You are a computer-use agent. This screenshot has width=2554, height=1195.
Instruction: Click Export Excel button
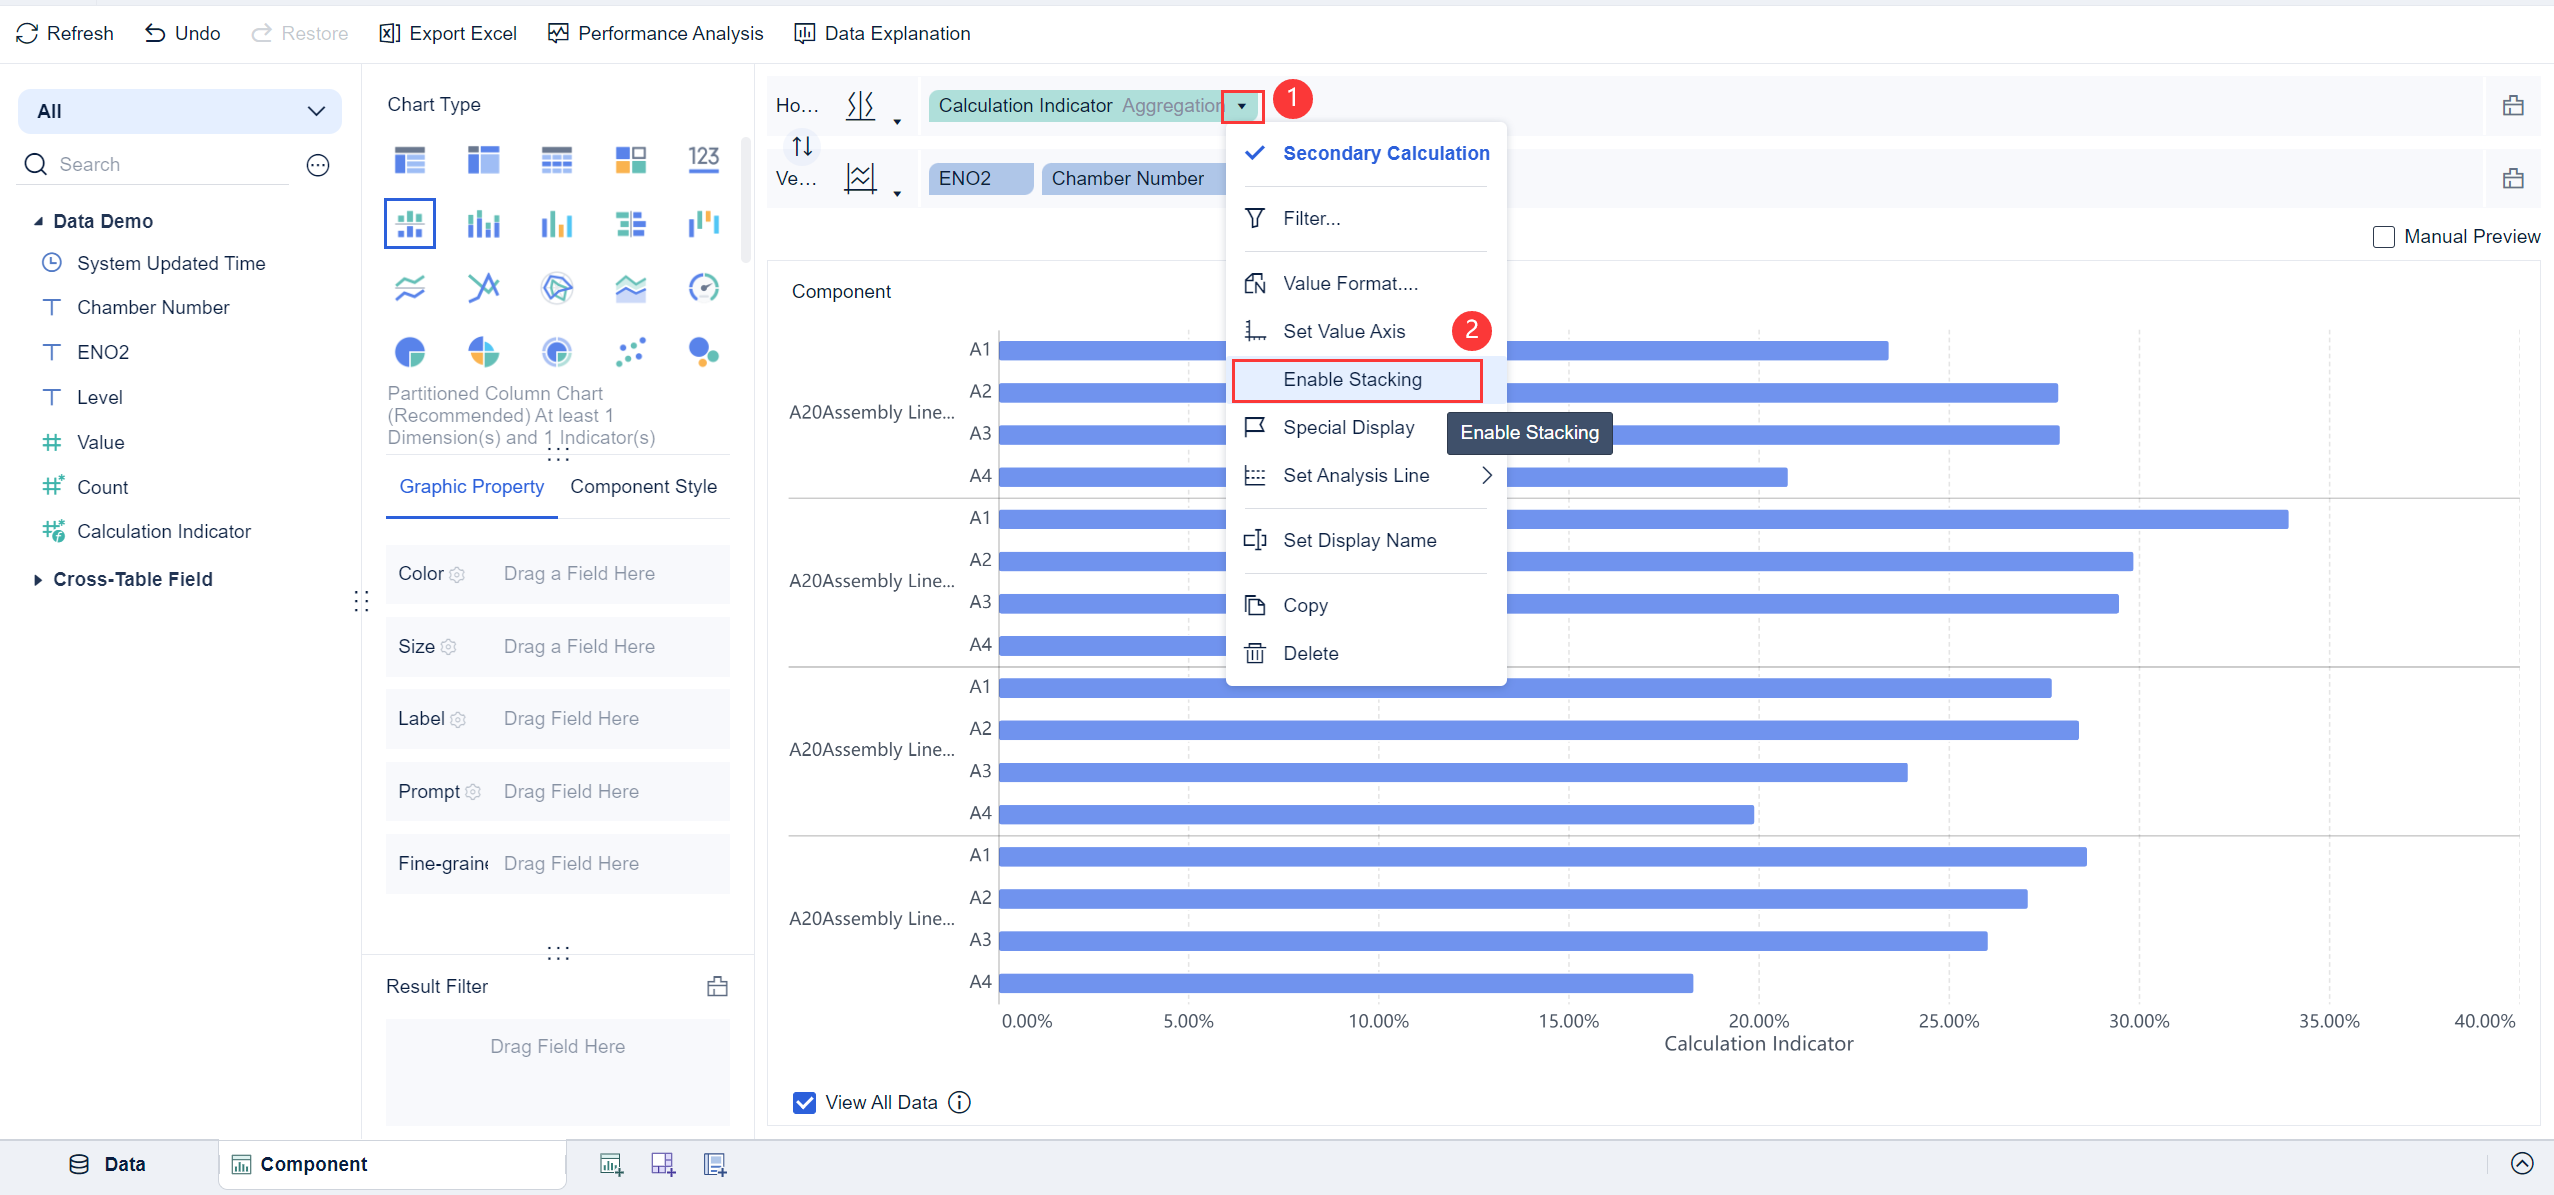tap(448, 33)
